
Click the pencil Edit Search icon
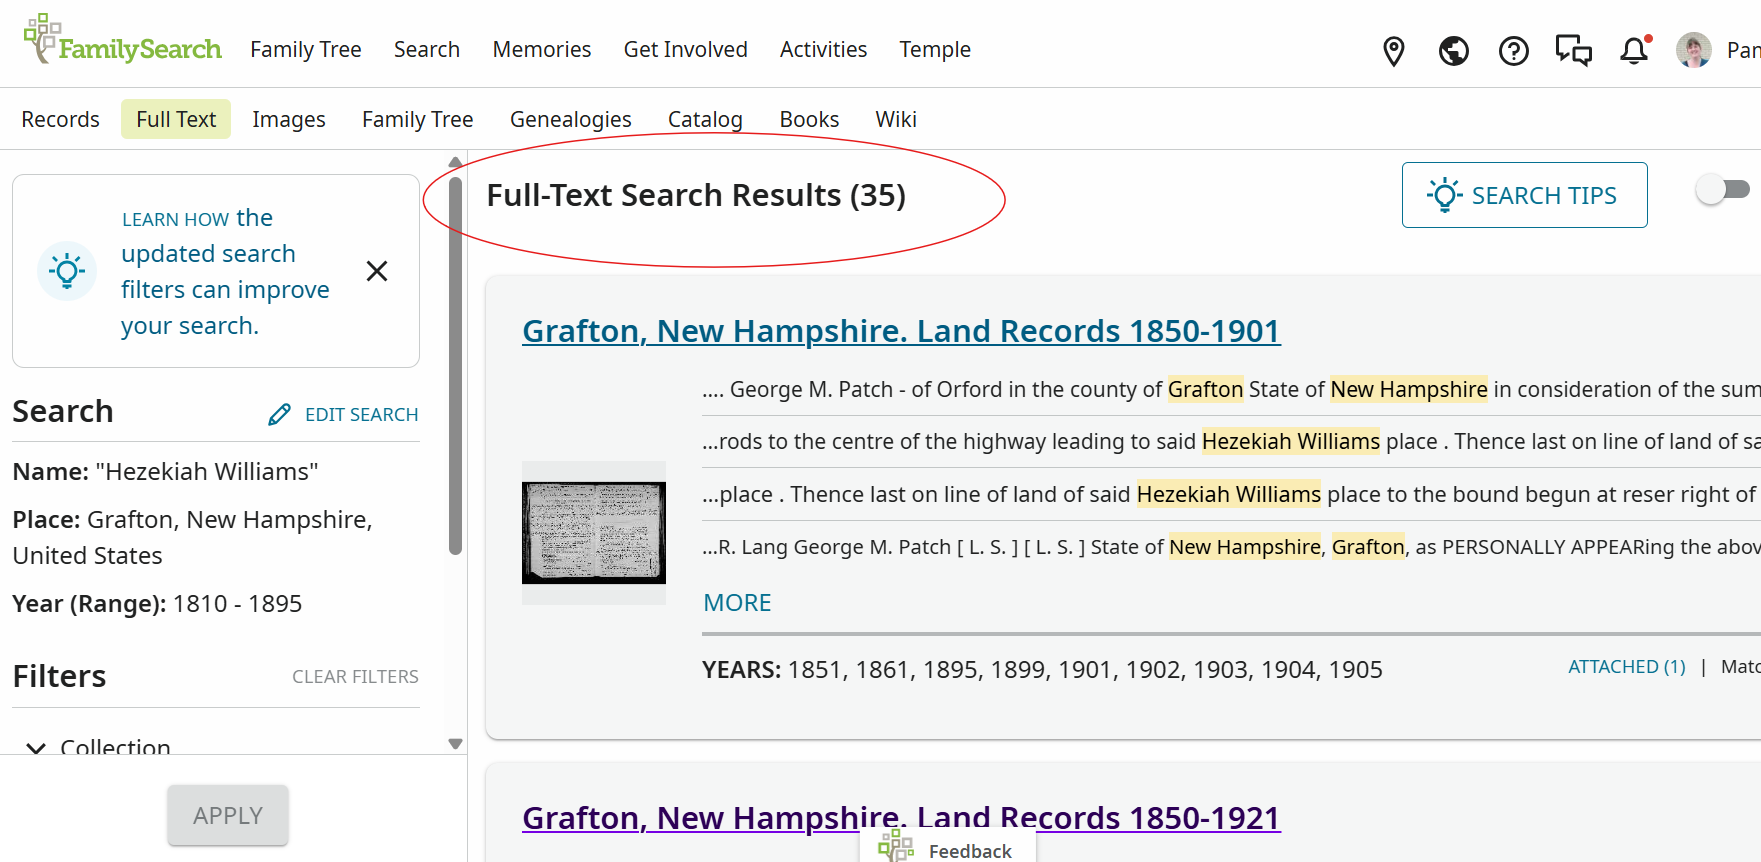click(x=280, y=414)
